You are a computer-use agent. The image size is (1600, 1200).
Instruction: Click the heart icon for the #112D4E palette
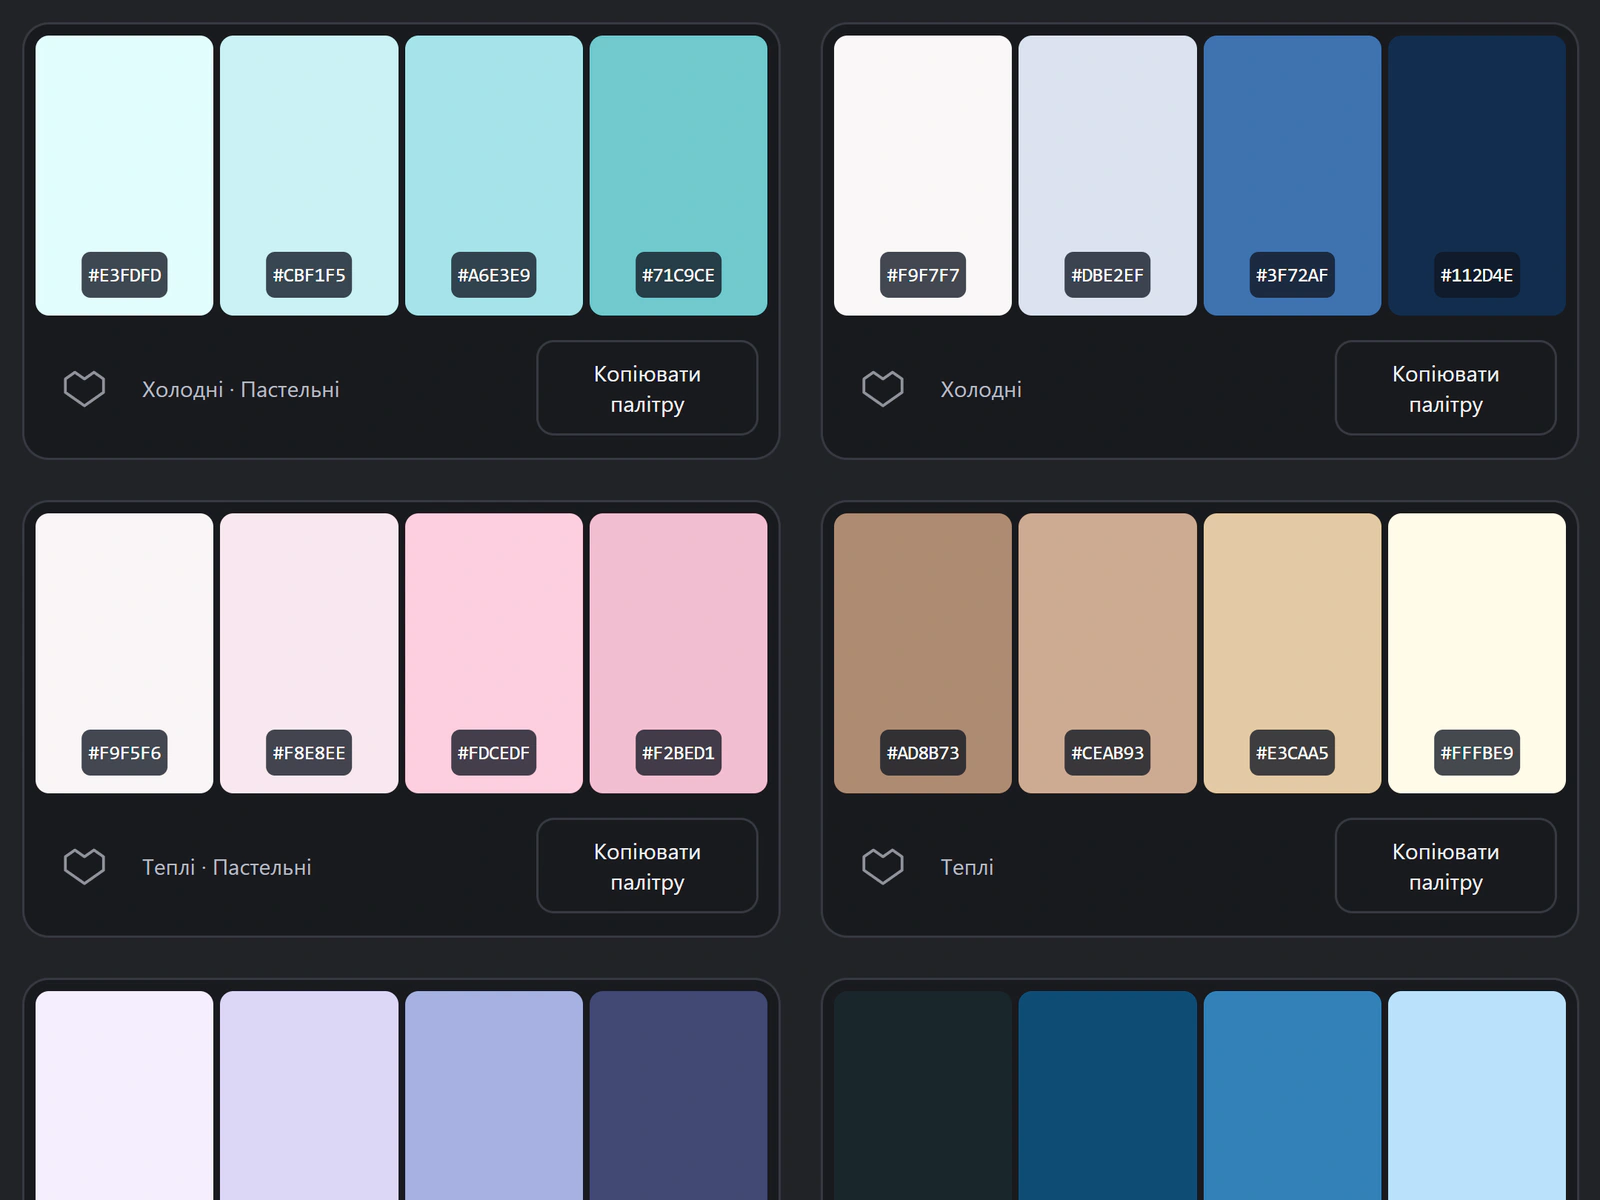(883, 389)
